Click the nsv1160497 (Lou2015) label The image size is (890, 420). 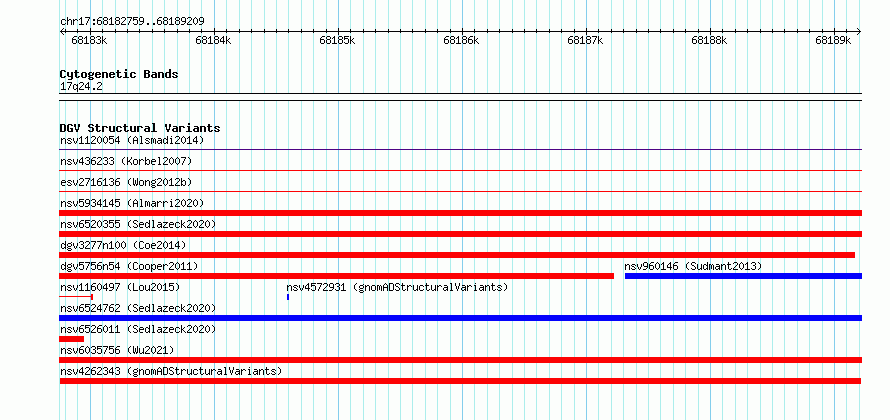pos(120,287)
